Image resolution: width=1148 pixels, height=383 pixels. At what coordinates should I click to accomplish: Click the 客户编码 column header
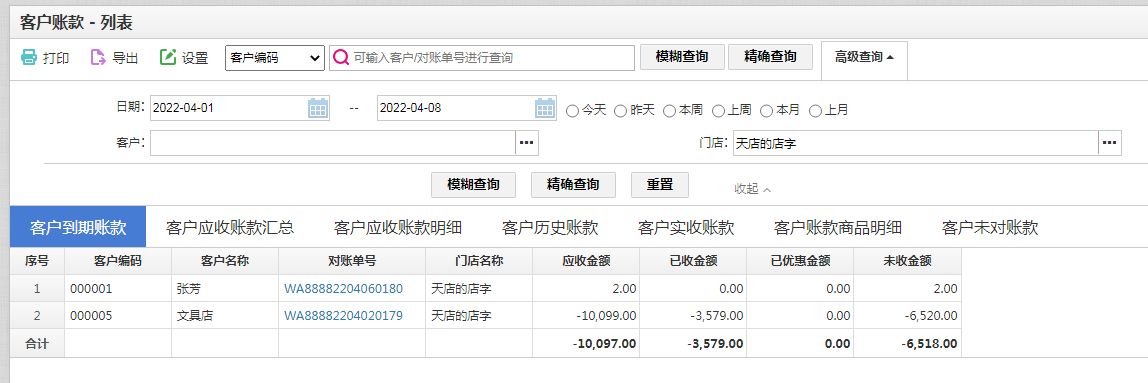118,261
